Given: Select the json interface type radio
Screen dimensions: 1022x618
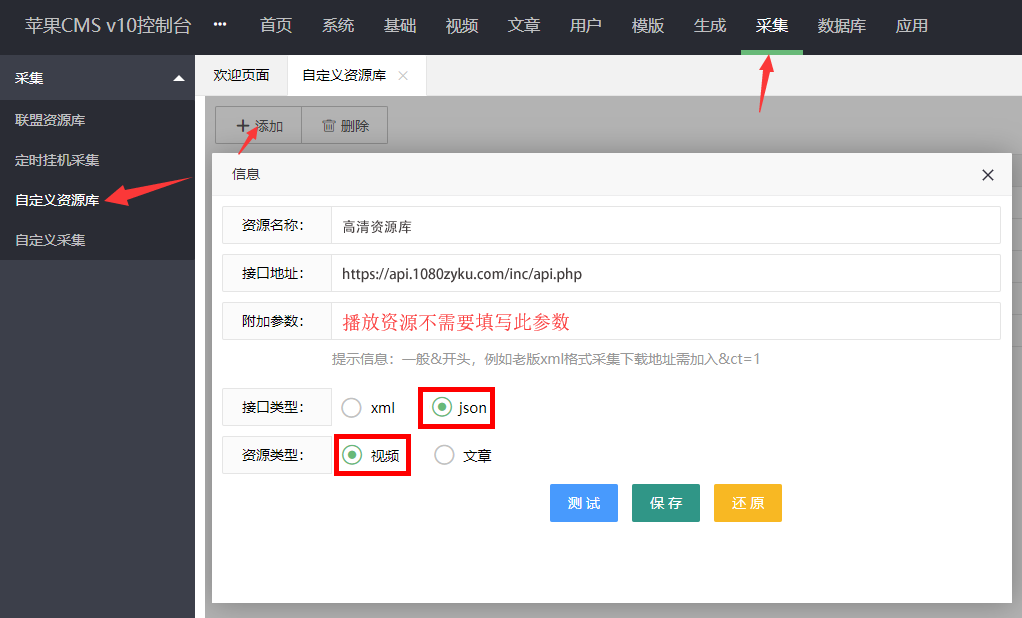Looking at the screenshot, I should point(442,407).
